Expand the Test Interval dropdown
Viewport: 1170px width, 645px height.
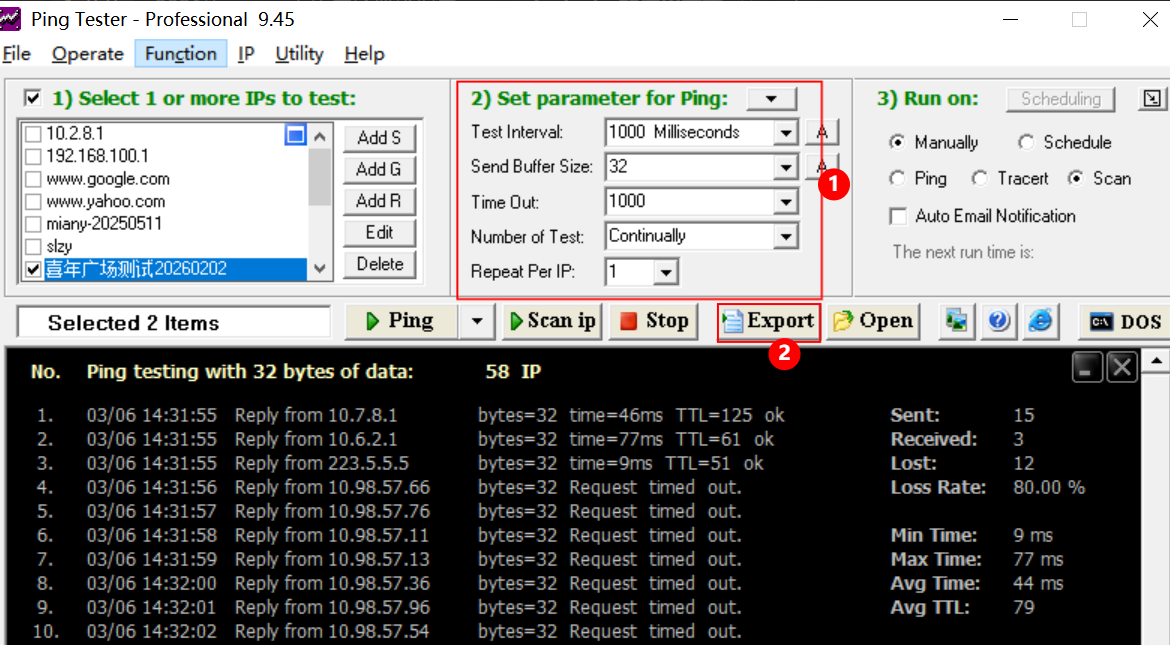[786, 133]
